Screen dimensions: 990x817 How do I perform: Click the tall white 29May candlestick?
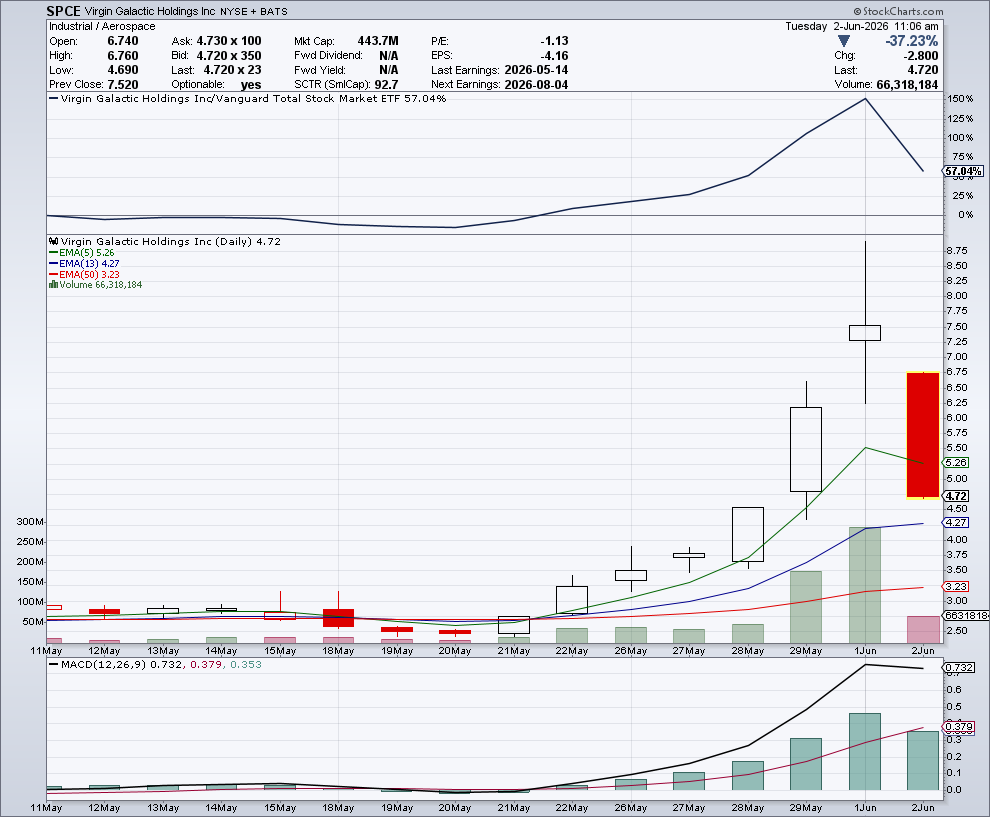(x=806, y=450)
